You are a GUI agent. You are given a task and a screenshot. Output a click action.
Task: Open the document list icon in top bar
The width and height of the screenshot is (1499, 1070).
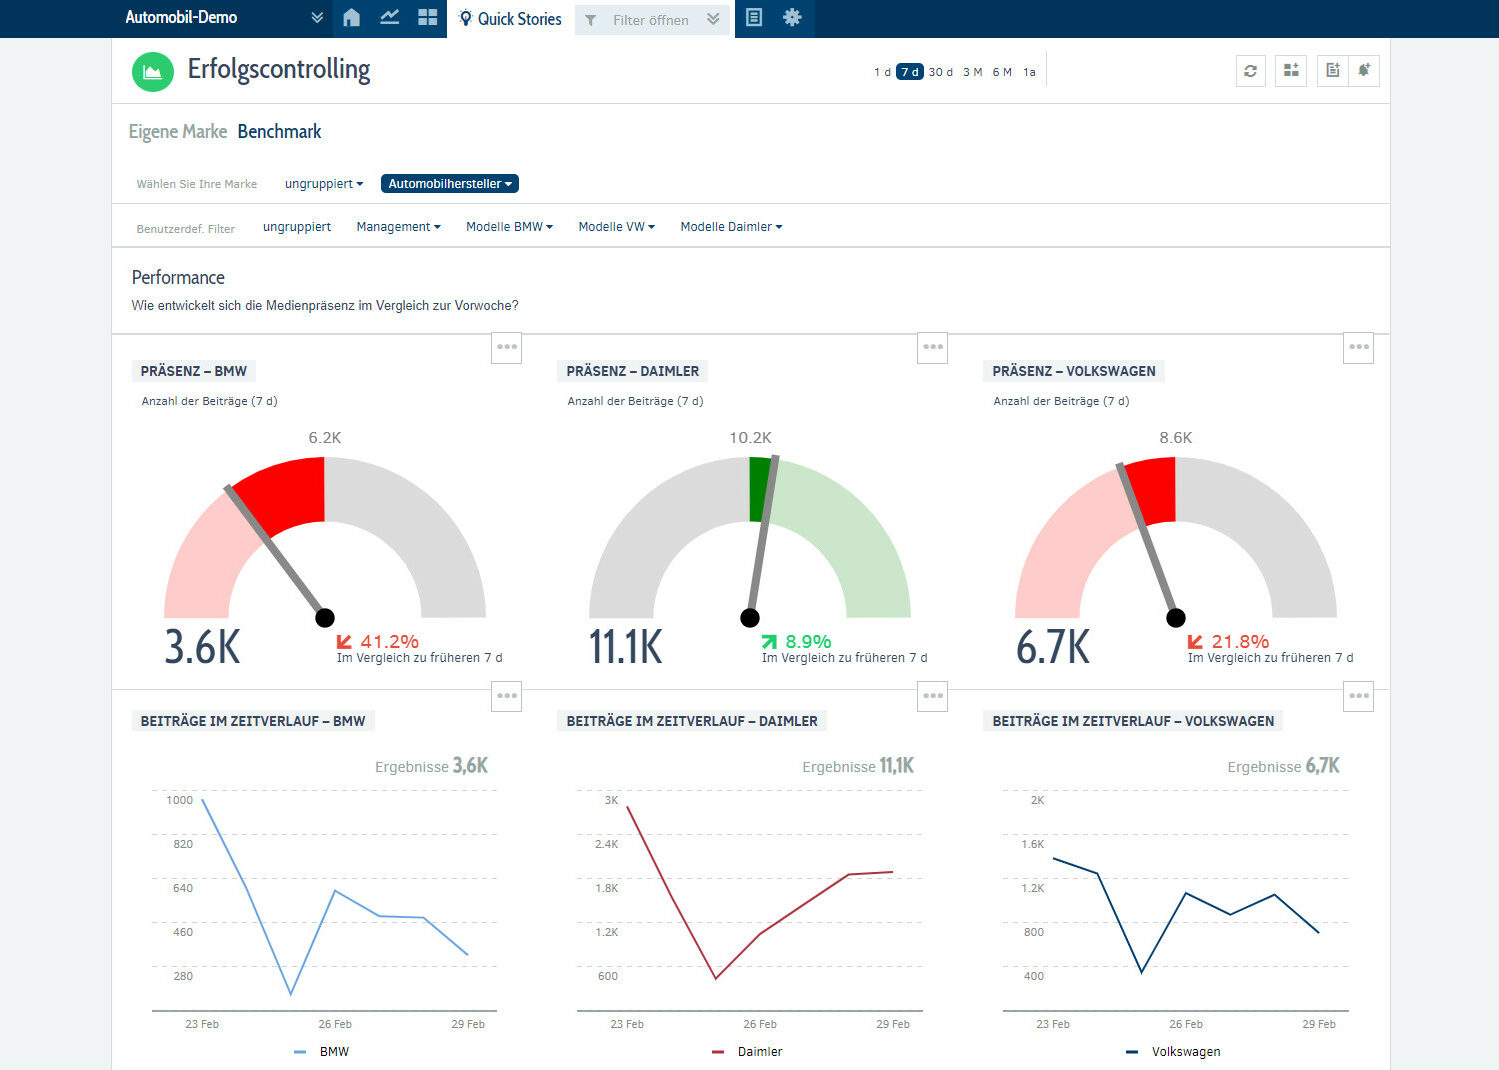click(x=754, y=18)
